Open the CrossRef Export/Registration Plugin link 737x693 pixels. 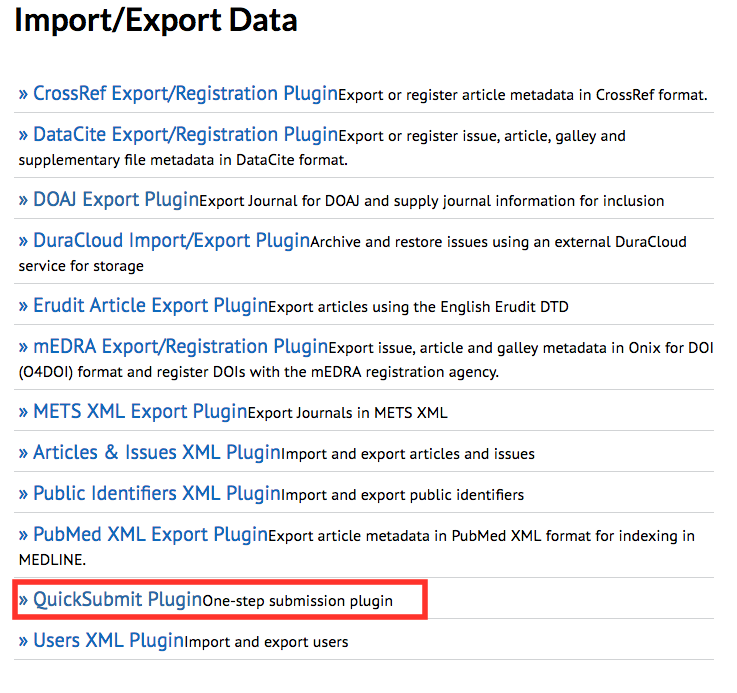click(185, 94)
